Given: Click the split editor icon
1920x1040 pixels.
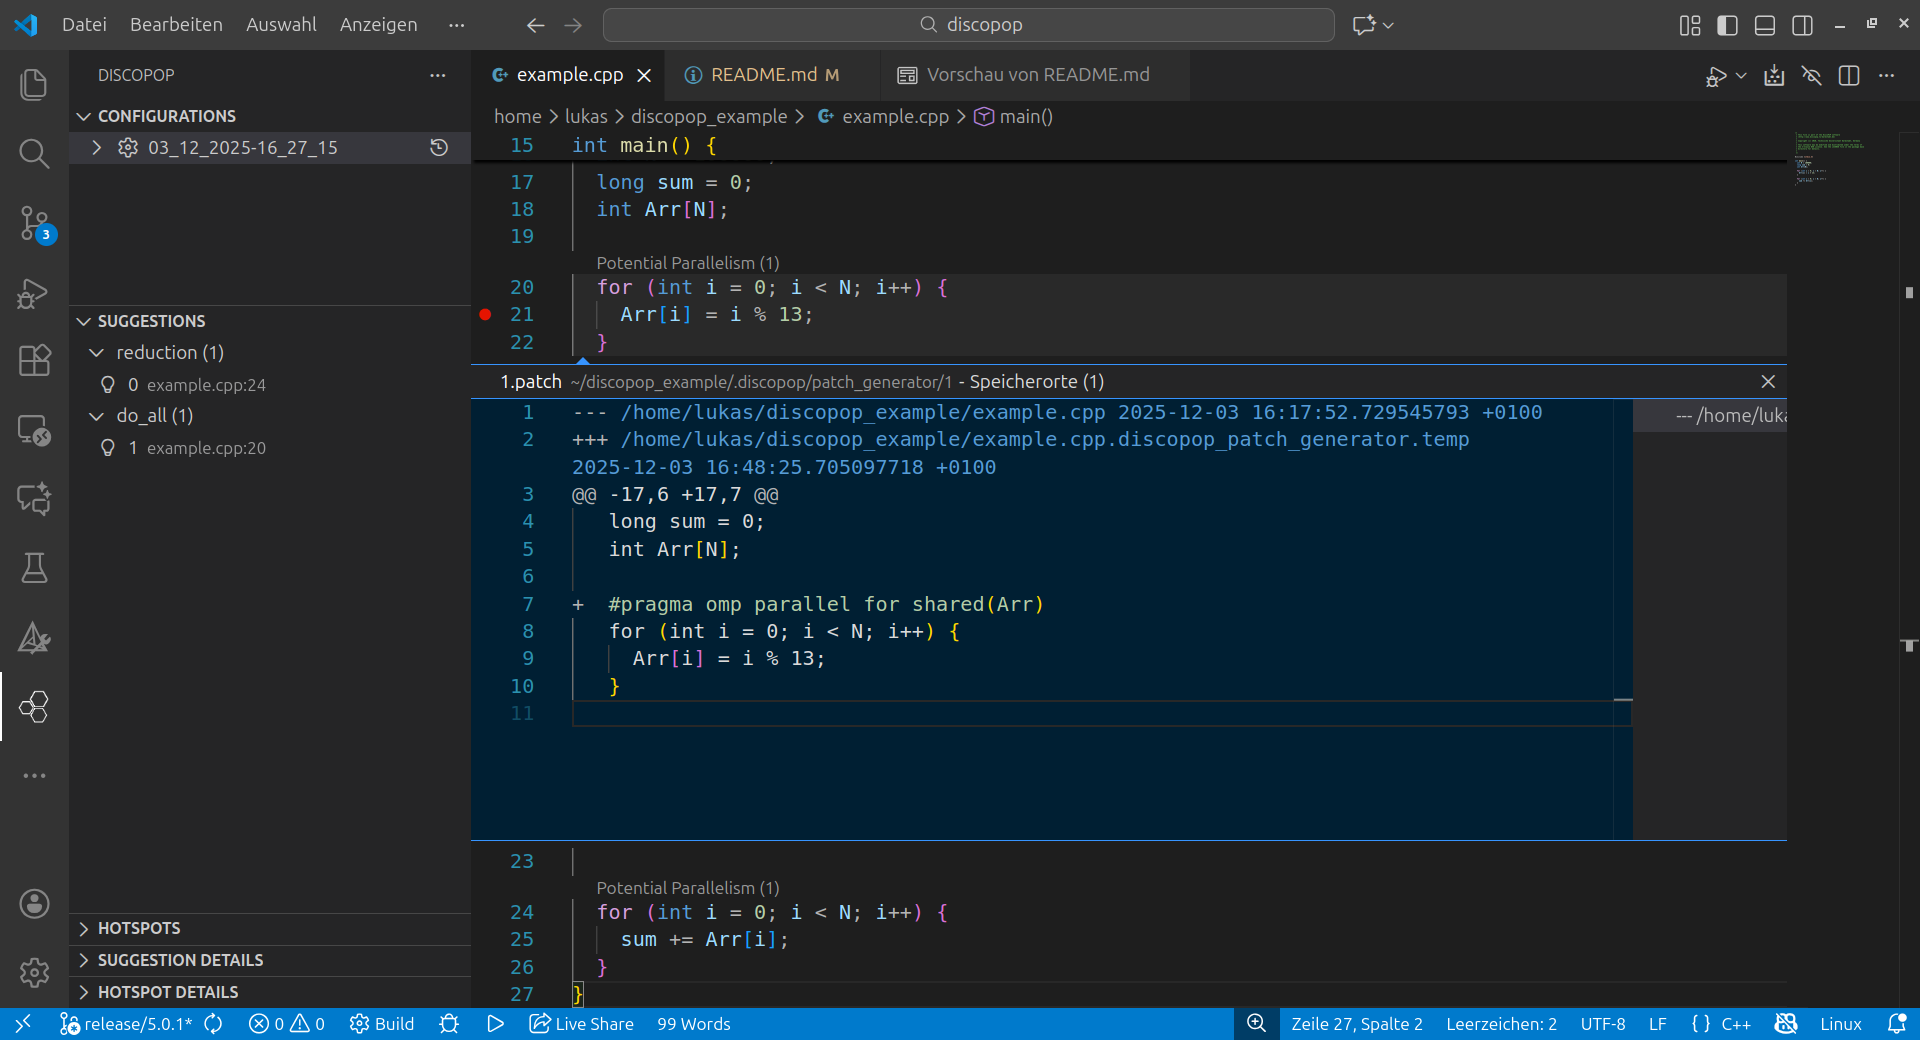Looking at the screenshot, I should pos(1849,76).
